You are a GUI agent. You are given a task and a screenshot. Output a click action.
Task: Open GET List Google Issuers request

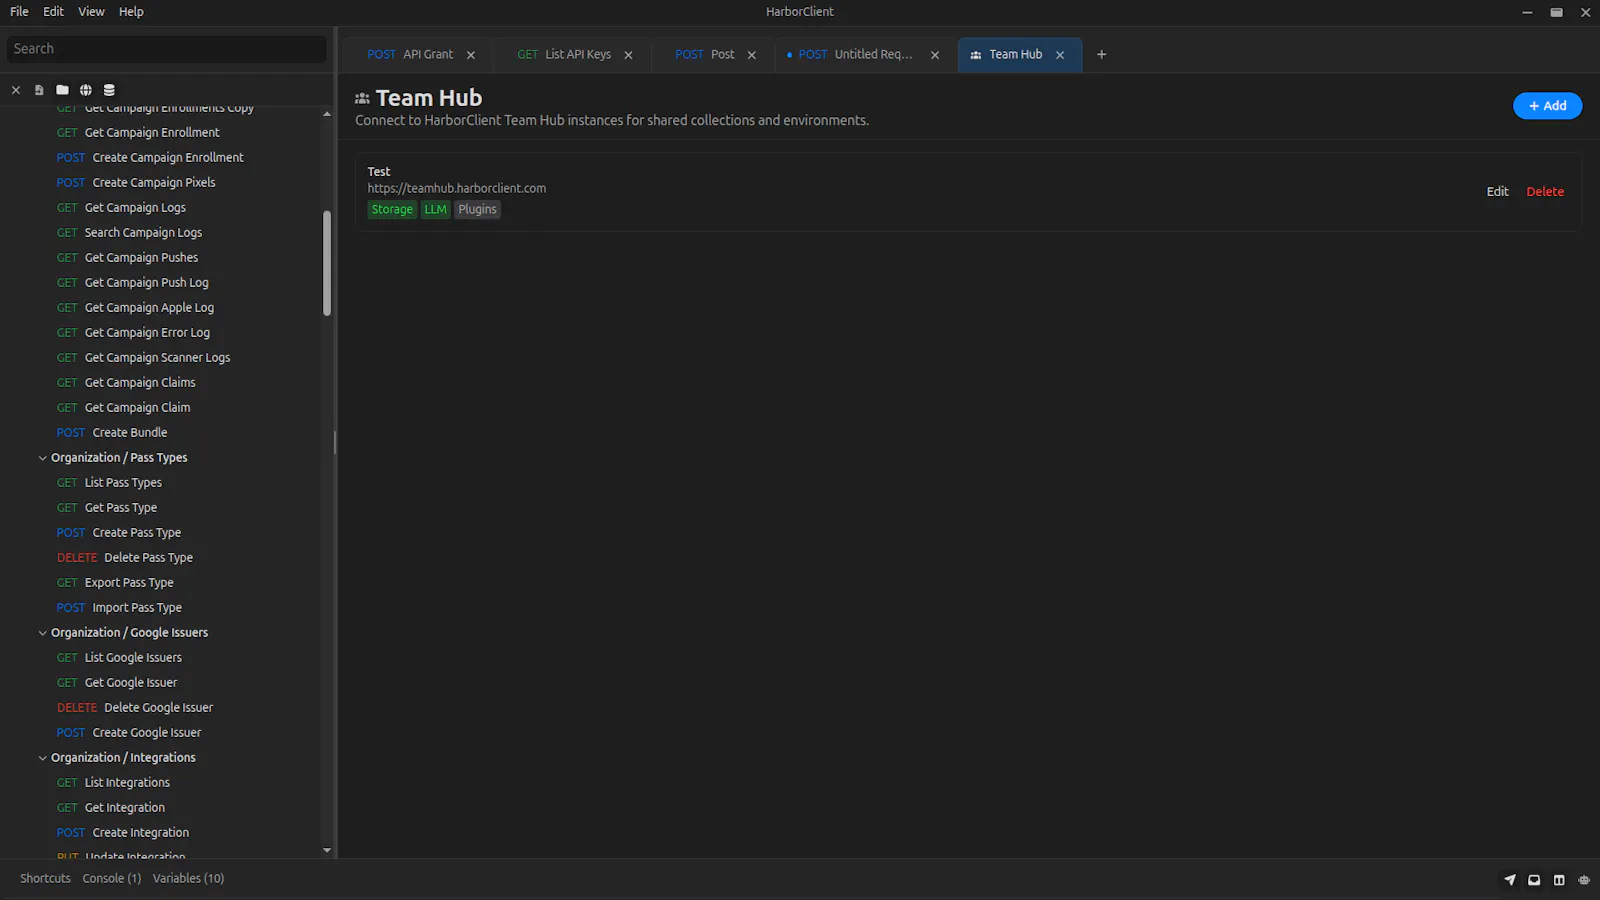tap(119, 658)
